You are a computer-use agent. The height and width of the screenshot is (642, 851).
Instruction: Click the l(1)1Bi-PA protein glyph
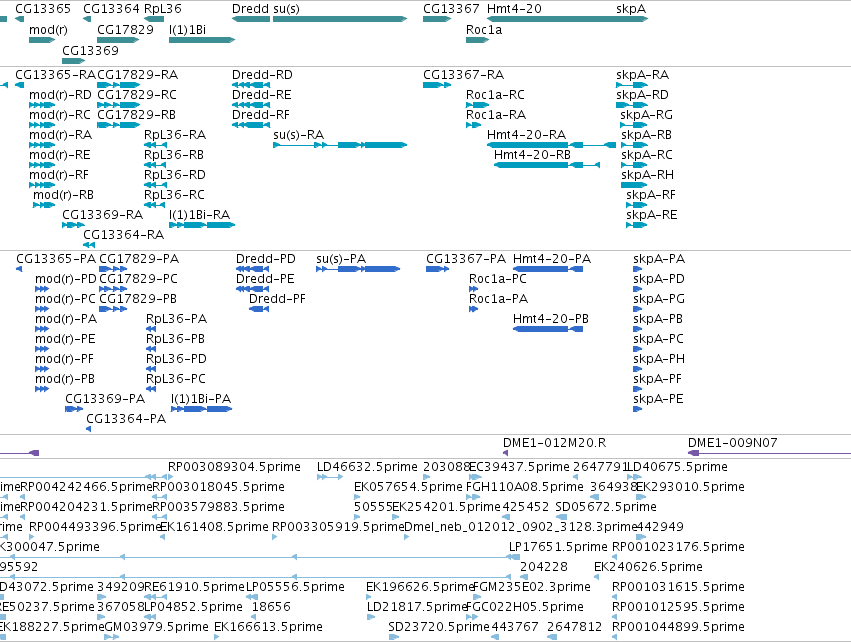click(201, 409)
